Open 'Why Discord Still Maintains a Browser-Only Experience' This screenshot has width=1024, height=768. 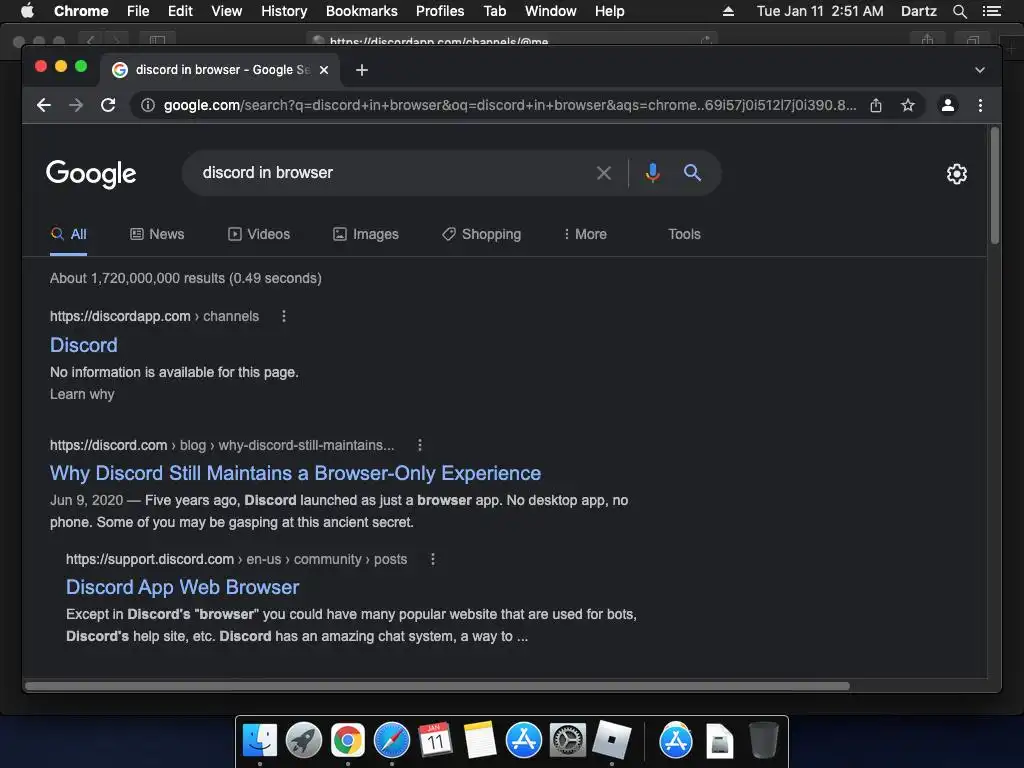[x=295, y=473]
